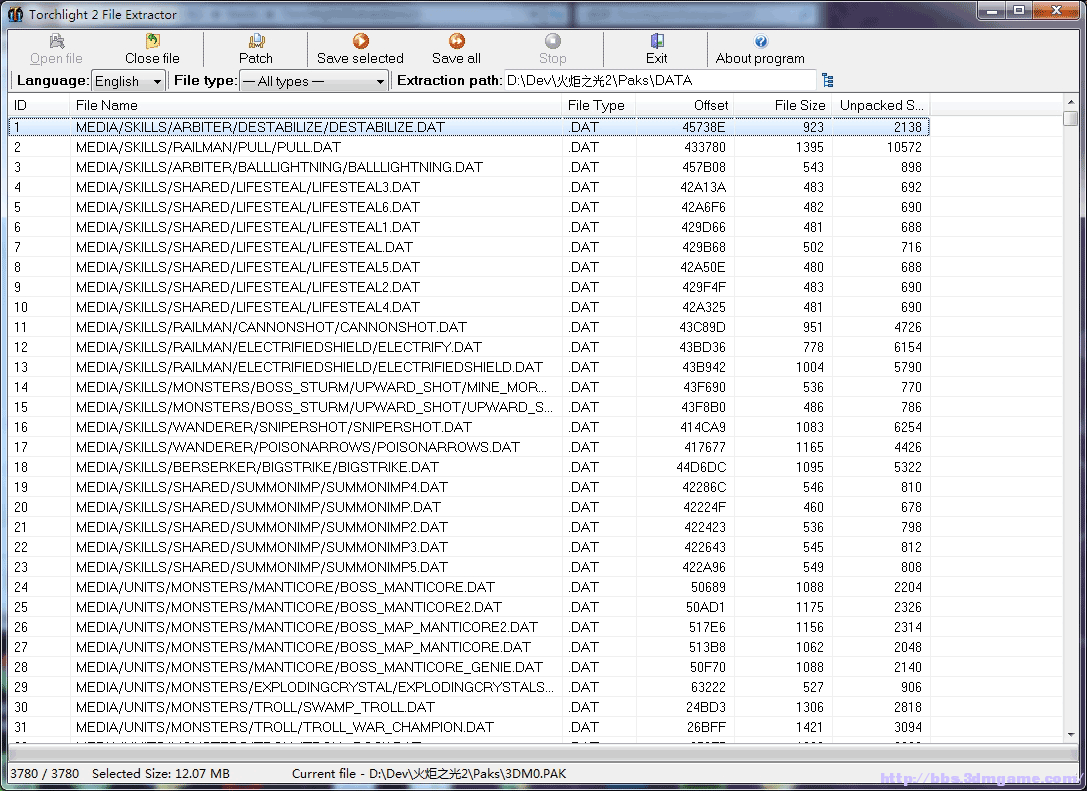Image resolution: width=1087 pixels, height=791 pixels.
Task: Click the Close file toolbar icon
Action: (x=152, y=41)
